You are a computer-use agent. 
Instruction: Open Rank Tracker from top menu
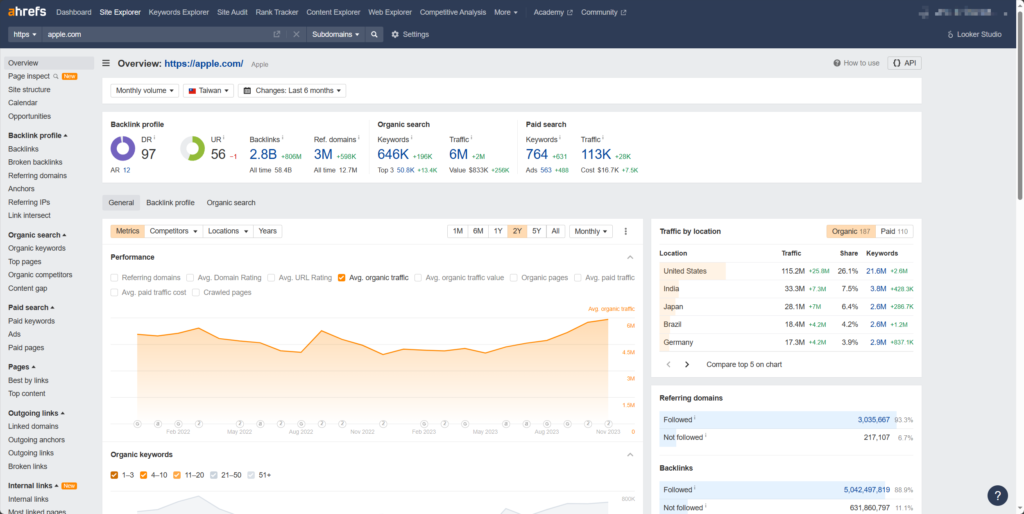(277, 12)
